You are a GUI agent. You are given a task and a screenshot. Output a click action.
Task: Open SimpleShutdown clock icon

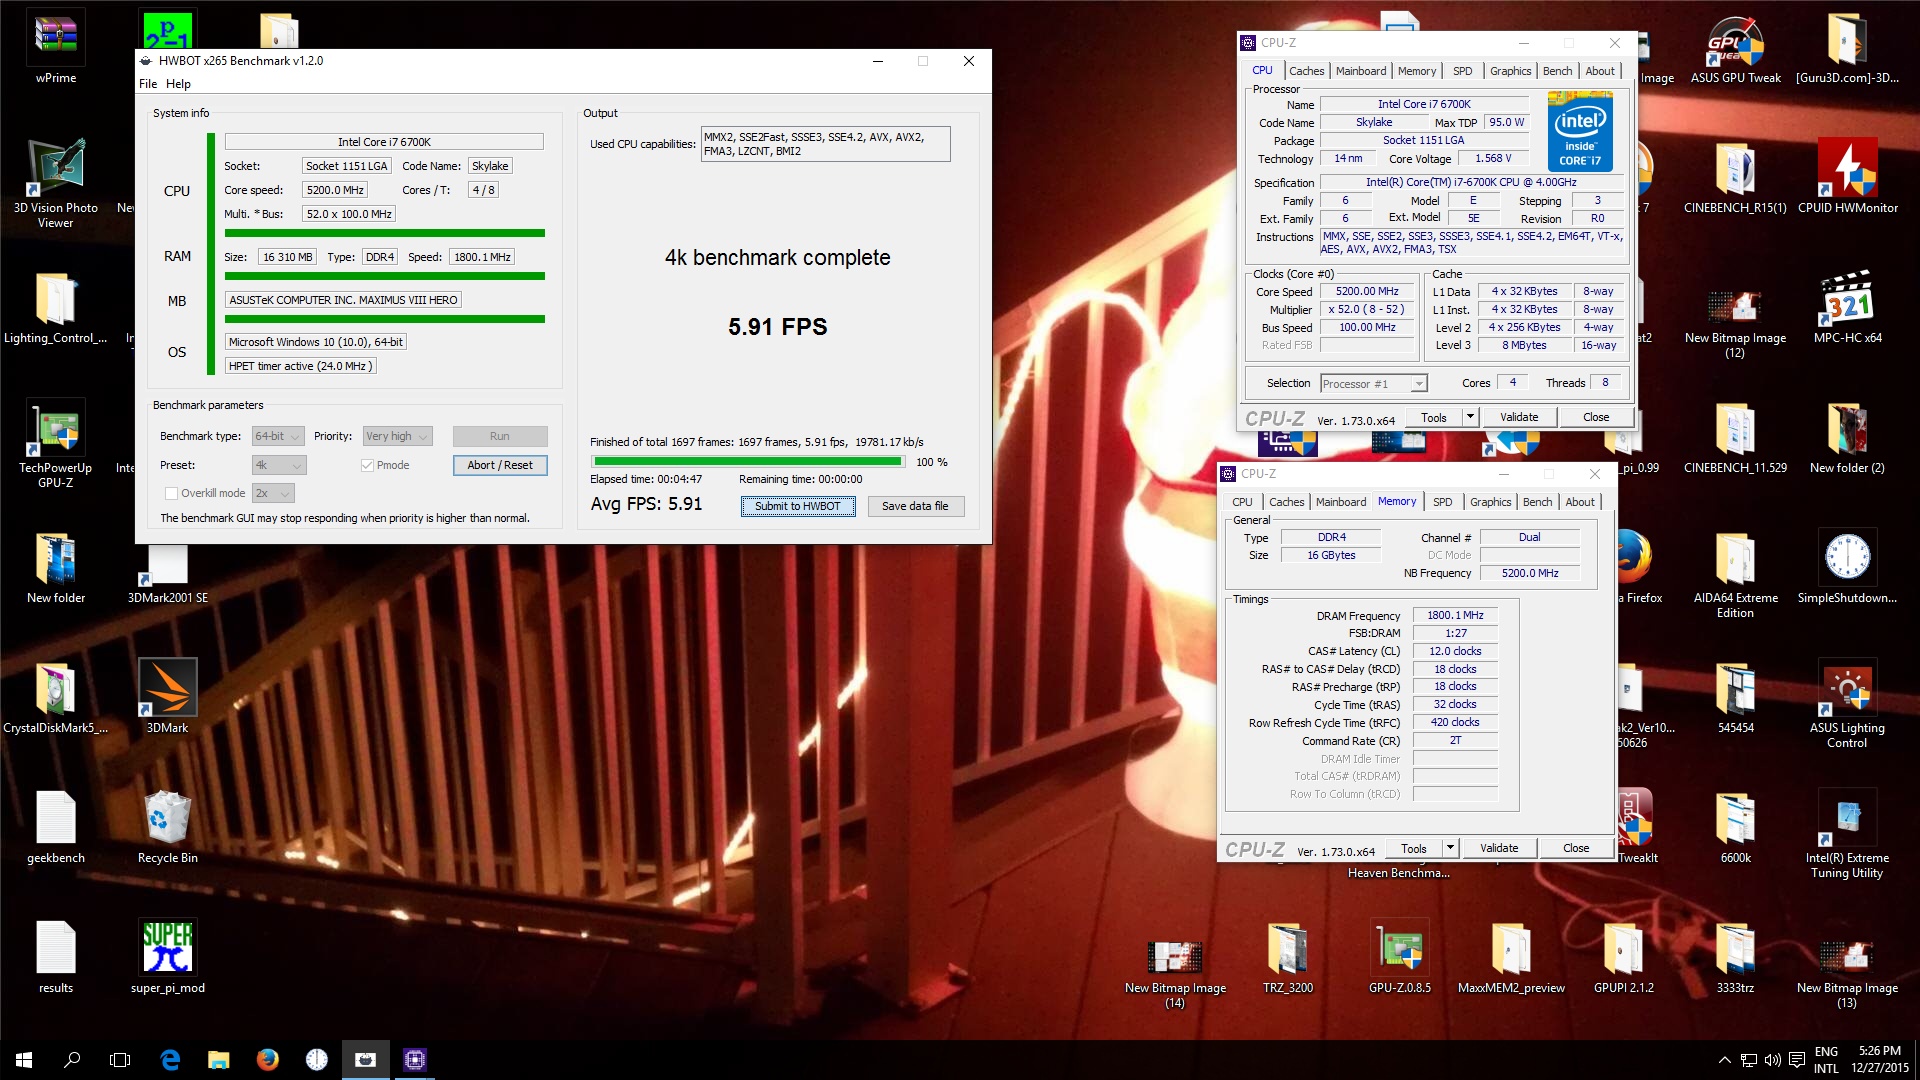click(x=1847, y=565)
